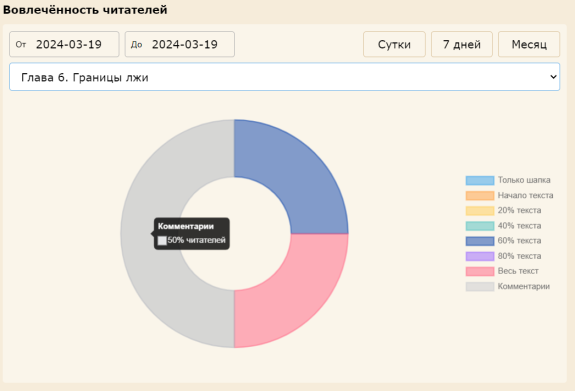Toggle the Только шапка legend swatch
The image size is (575, 391).
click(480, 180)
